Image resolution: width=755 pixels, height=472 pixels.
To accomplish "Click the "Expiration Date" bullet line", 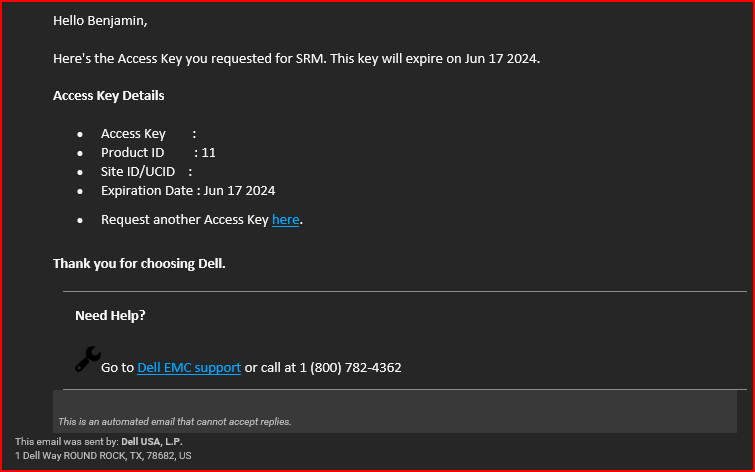I will (188, 191).
